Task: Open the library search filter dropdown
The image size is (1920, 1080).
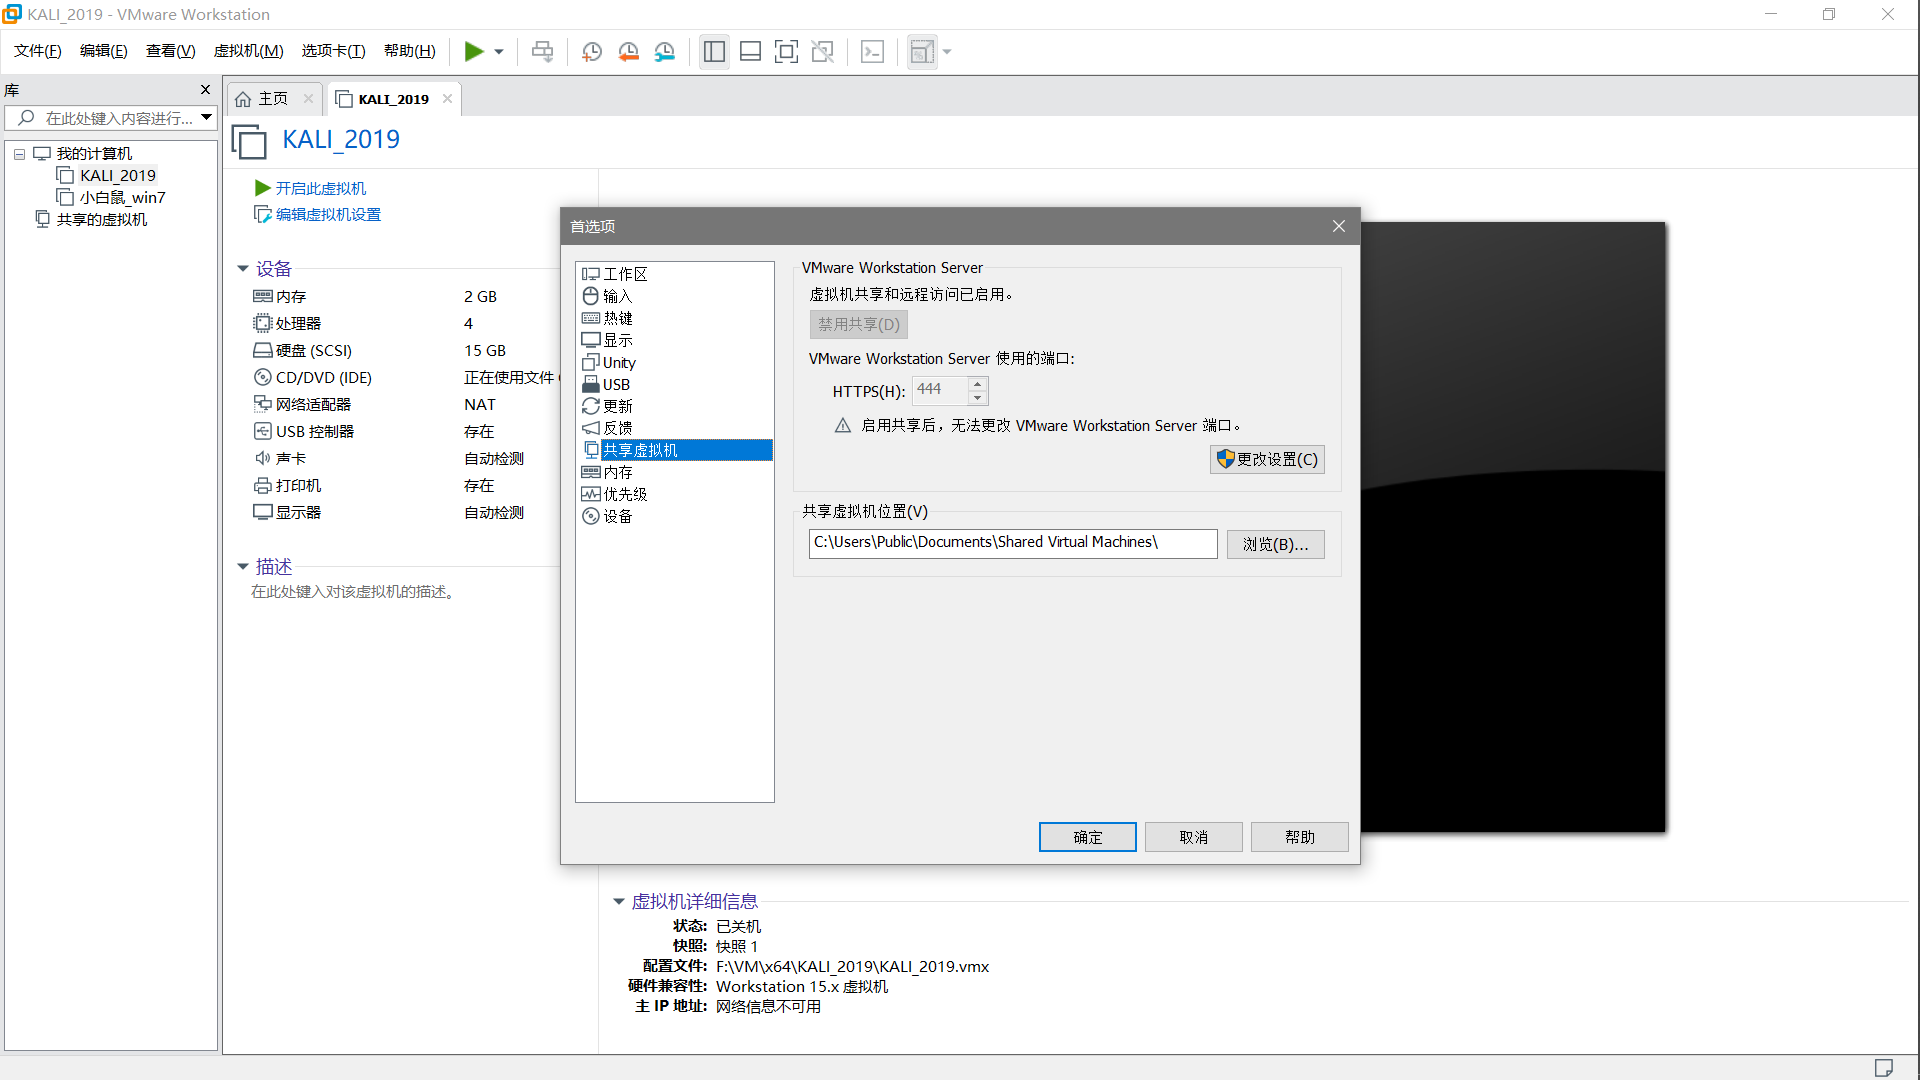Action: pyautogui.click(x=206, y=118)
